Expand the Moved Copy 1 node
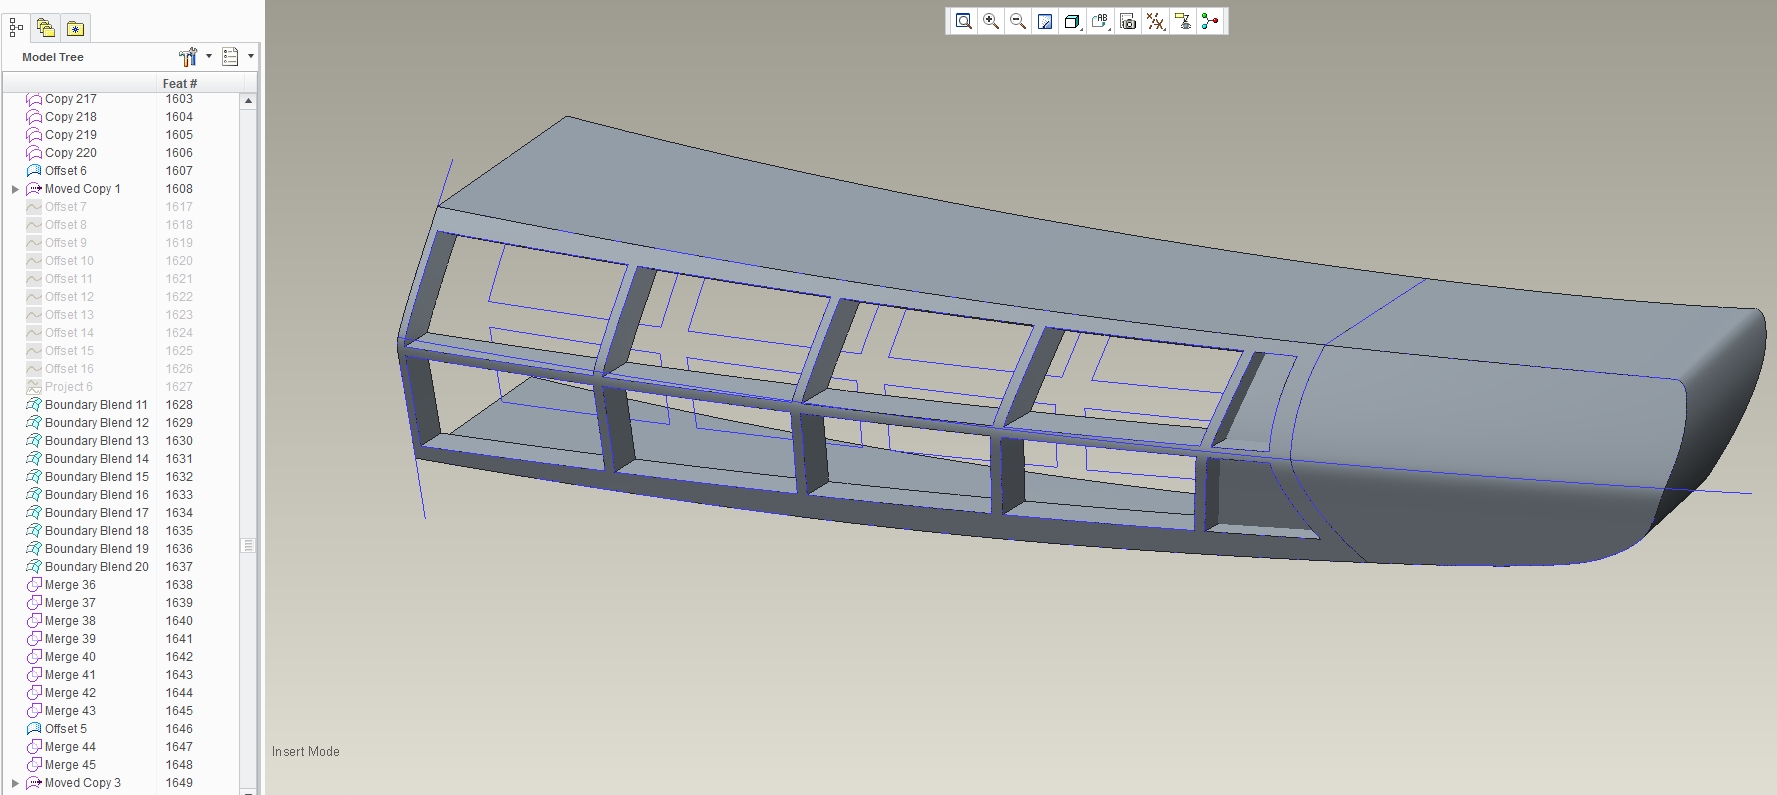Screen dimensions: 1777x795 (x=15, y=189)
